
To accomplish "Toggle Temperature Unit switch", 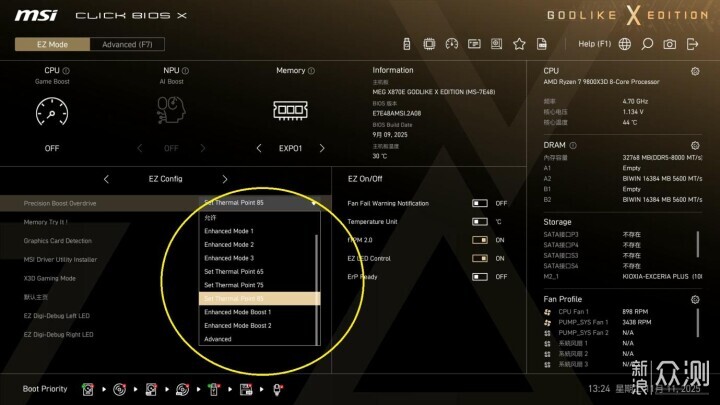I will [x=480, y=221].
